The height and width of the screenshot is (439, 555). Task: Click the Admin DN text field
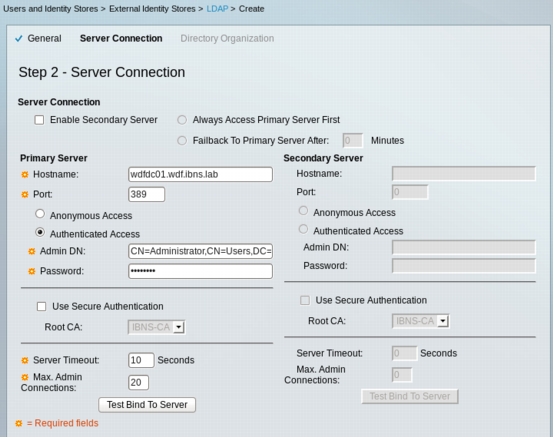200,251
